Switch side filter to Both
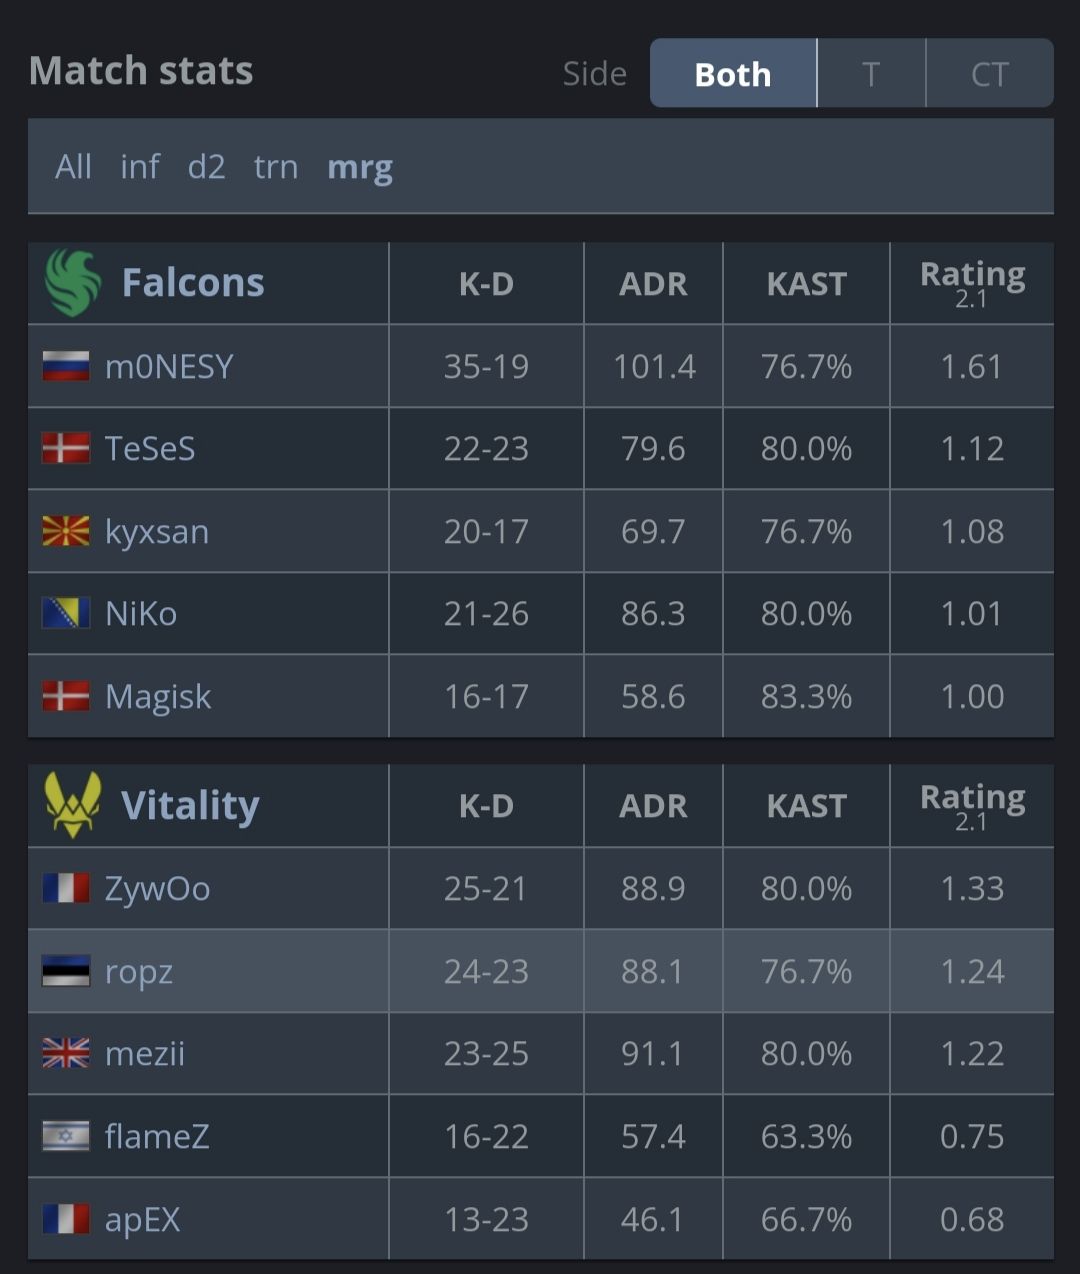 click(x=733, y=74)
